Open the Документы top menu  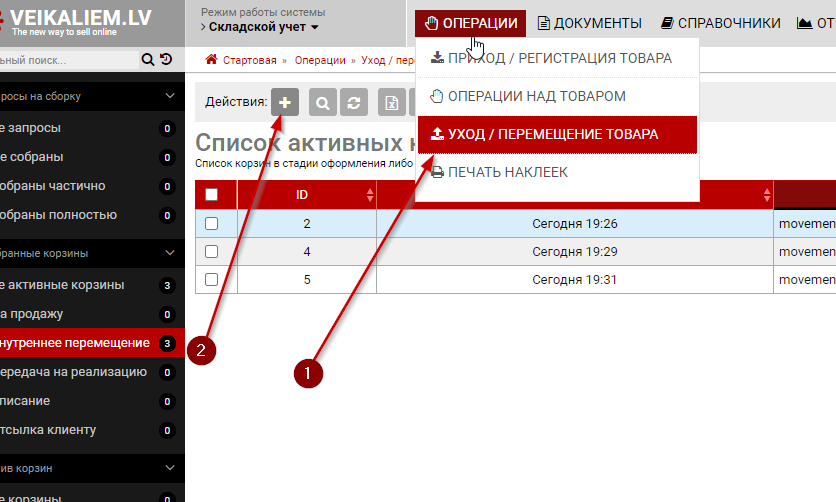tap(589, 23)
